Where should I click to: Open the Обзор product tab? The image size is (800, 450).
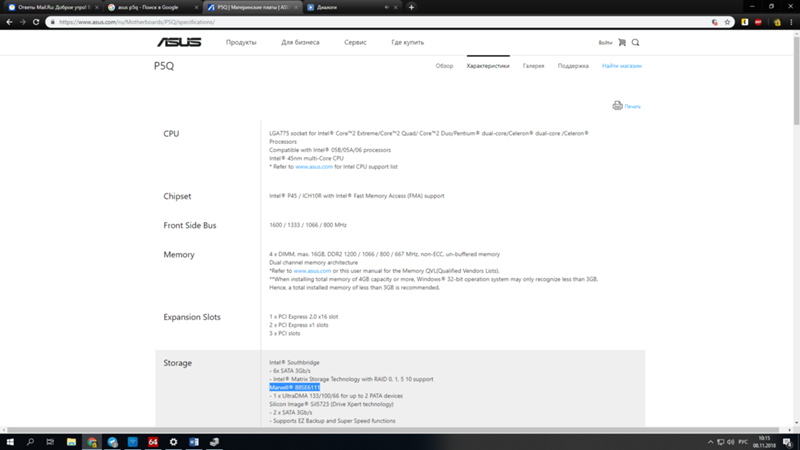tap(444, 66)
